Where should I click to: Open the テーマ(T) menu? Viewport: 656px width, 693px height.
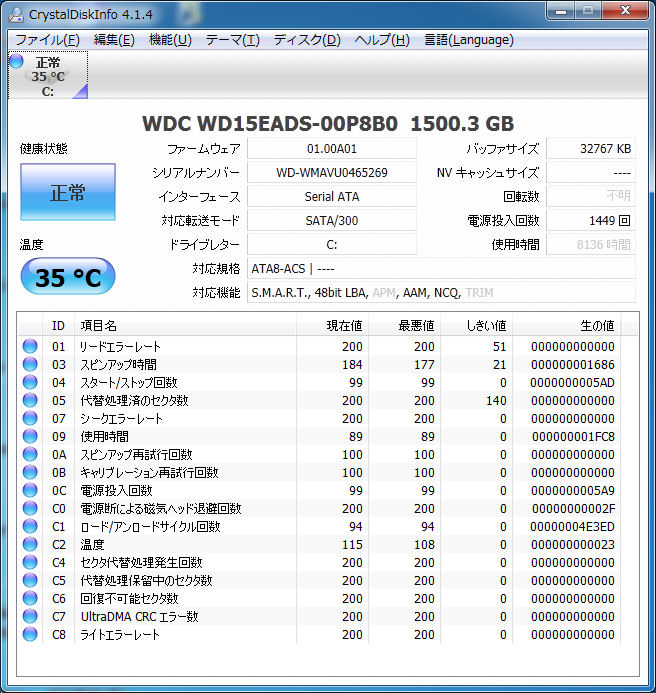233,40
